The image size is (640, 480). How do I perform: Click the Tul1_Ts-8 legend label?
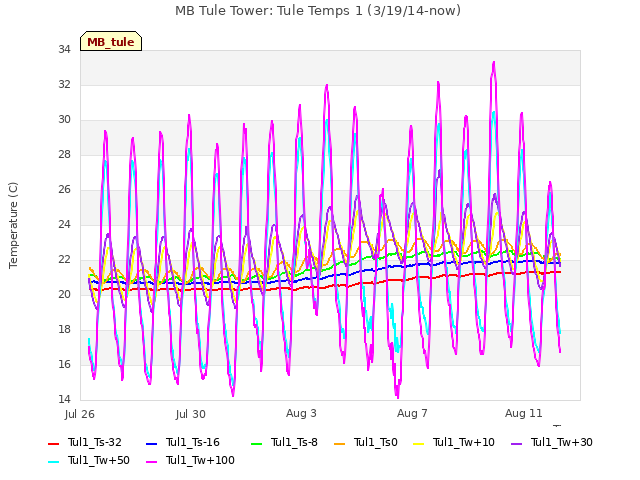[294, 442]
